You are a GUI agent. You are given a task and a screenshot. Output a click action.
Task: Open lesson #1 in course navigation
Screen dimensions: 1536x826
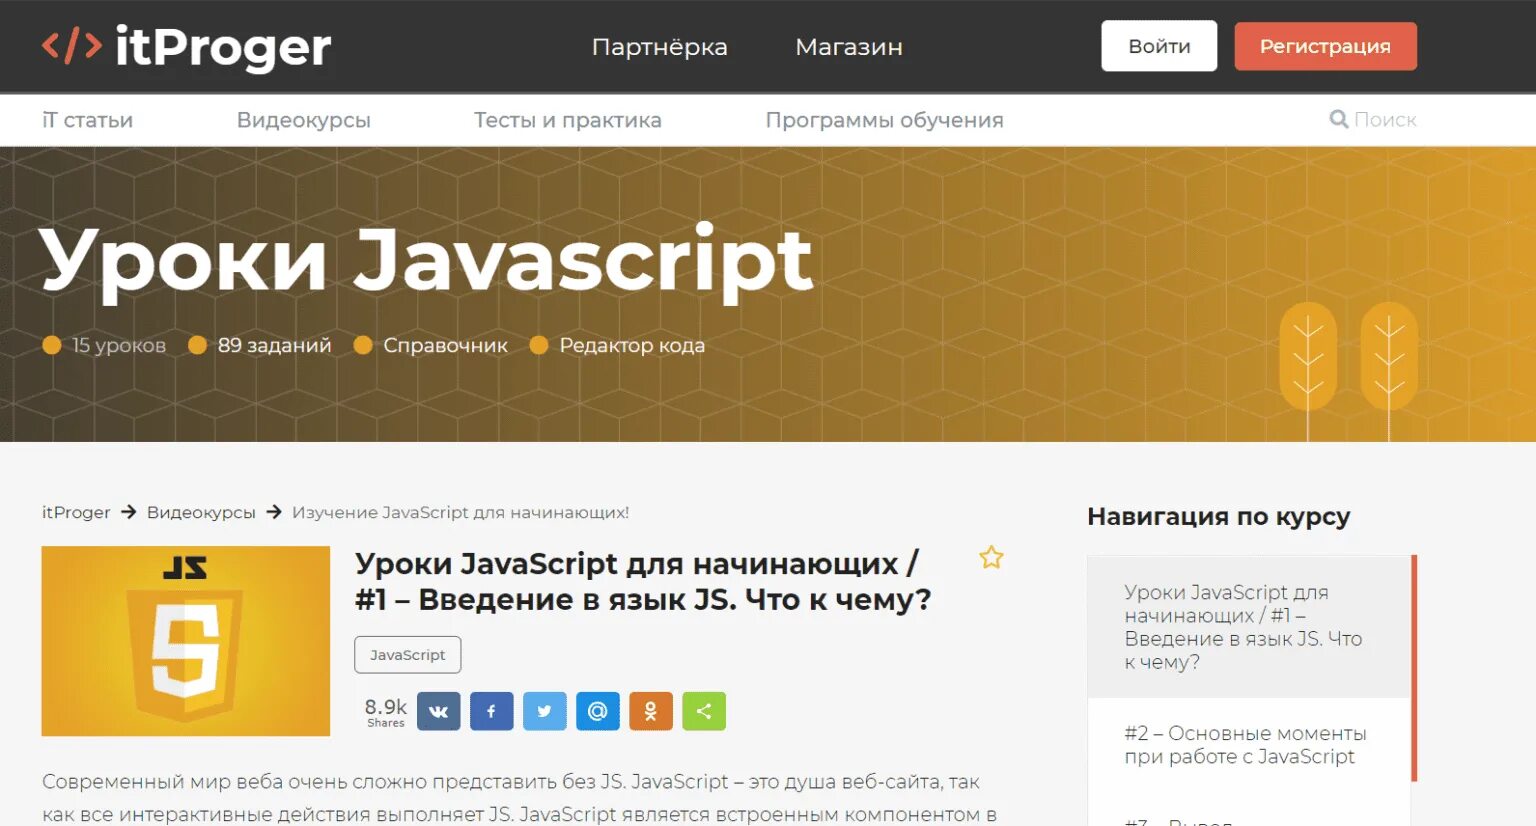point(1249,627)
